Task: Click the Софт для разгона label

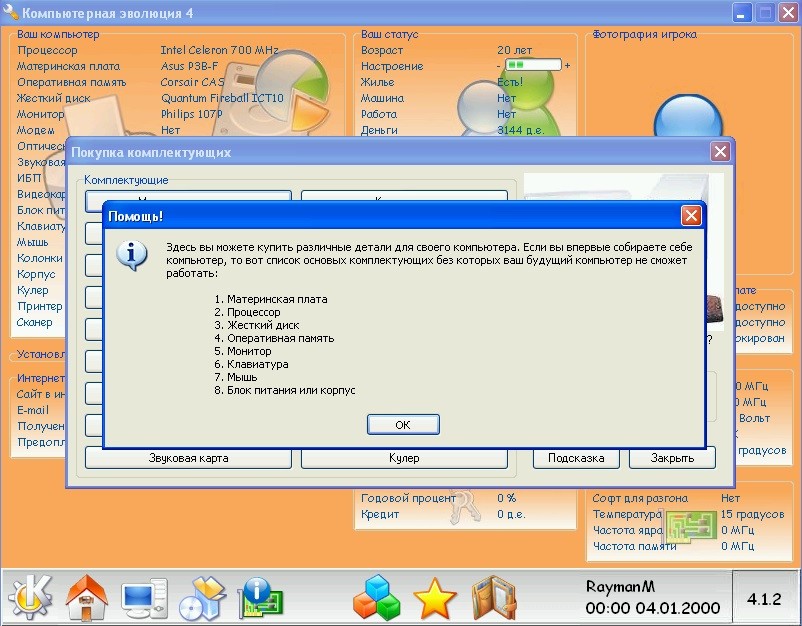Action: point(640,498)
